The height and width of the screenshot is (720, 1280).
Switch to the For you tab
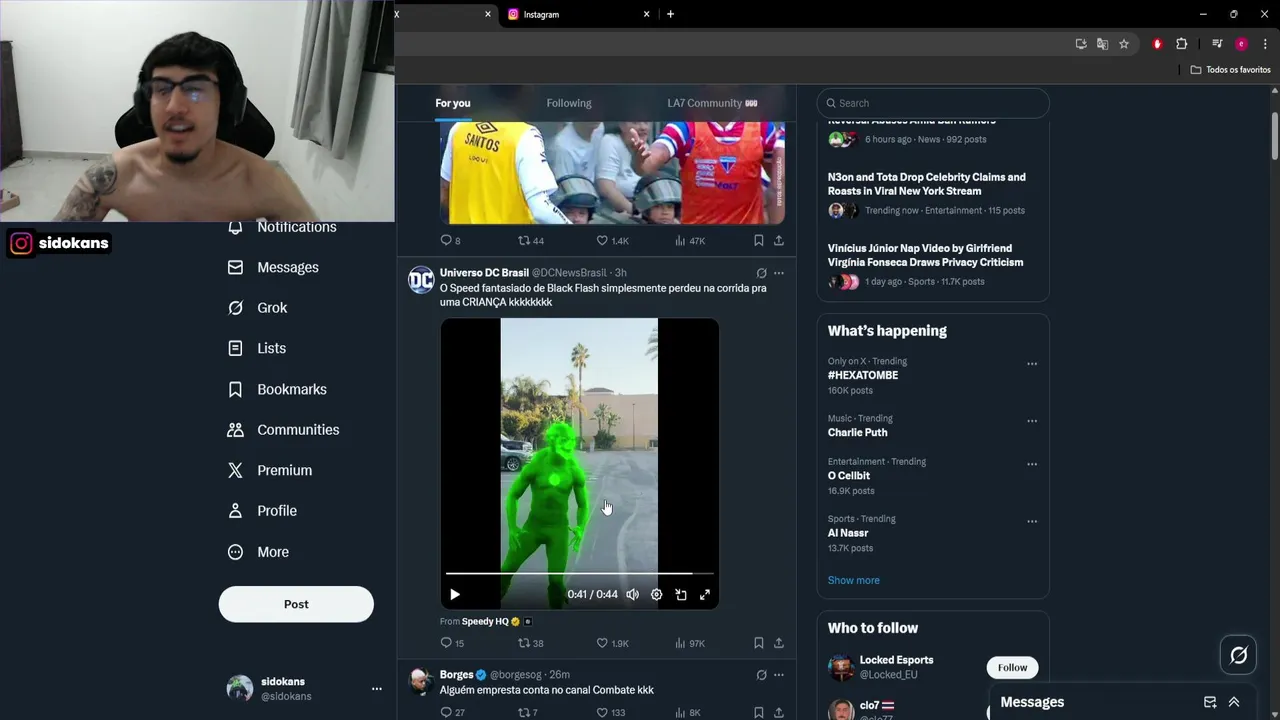pos(452,103)
